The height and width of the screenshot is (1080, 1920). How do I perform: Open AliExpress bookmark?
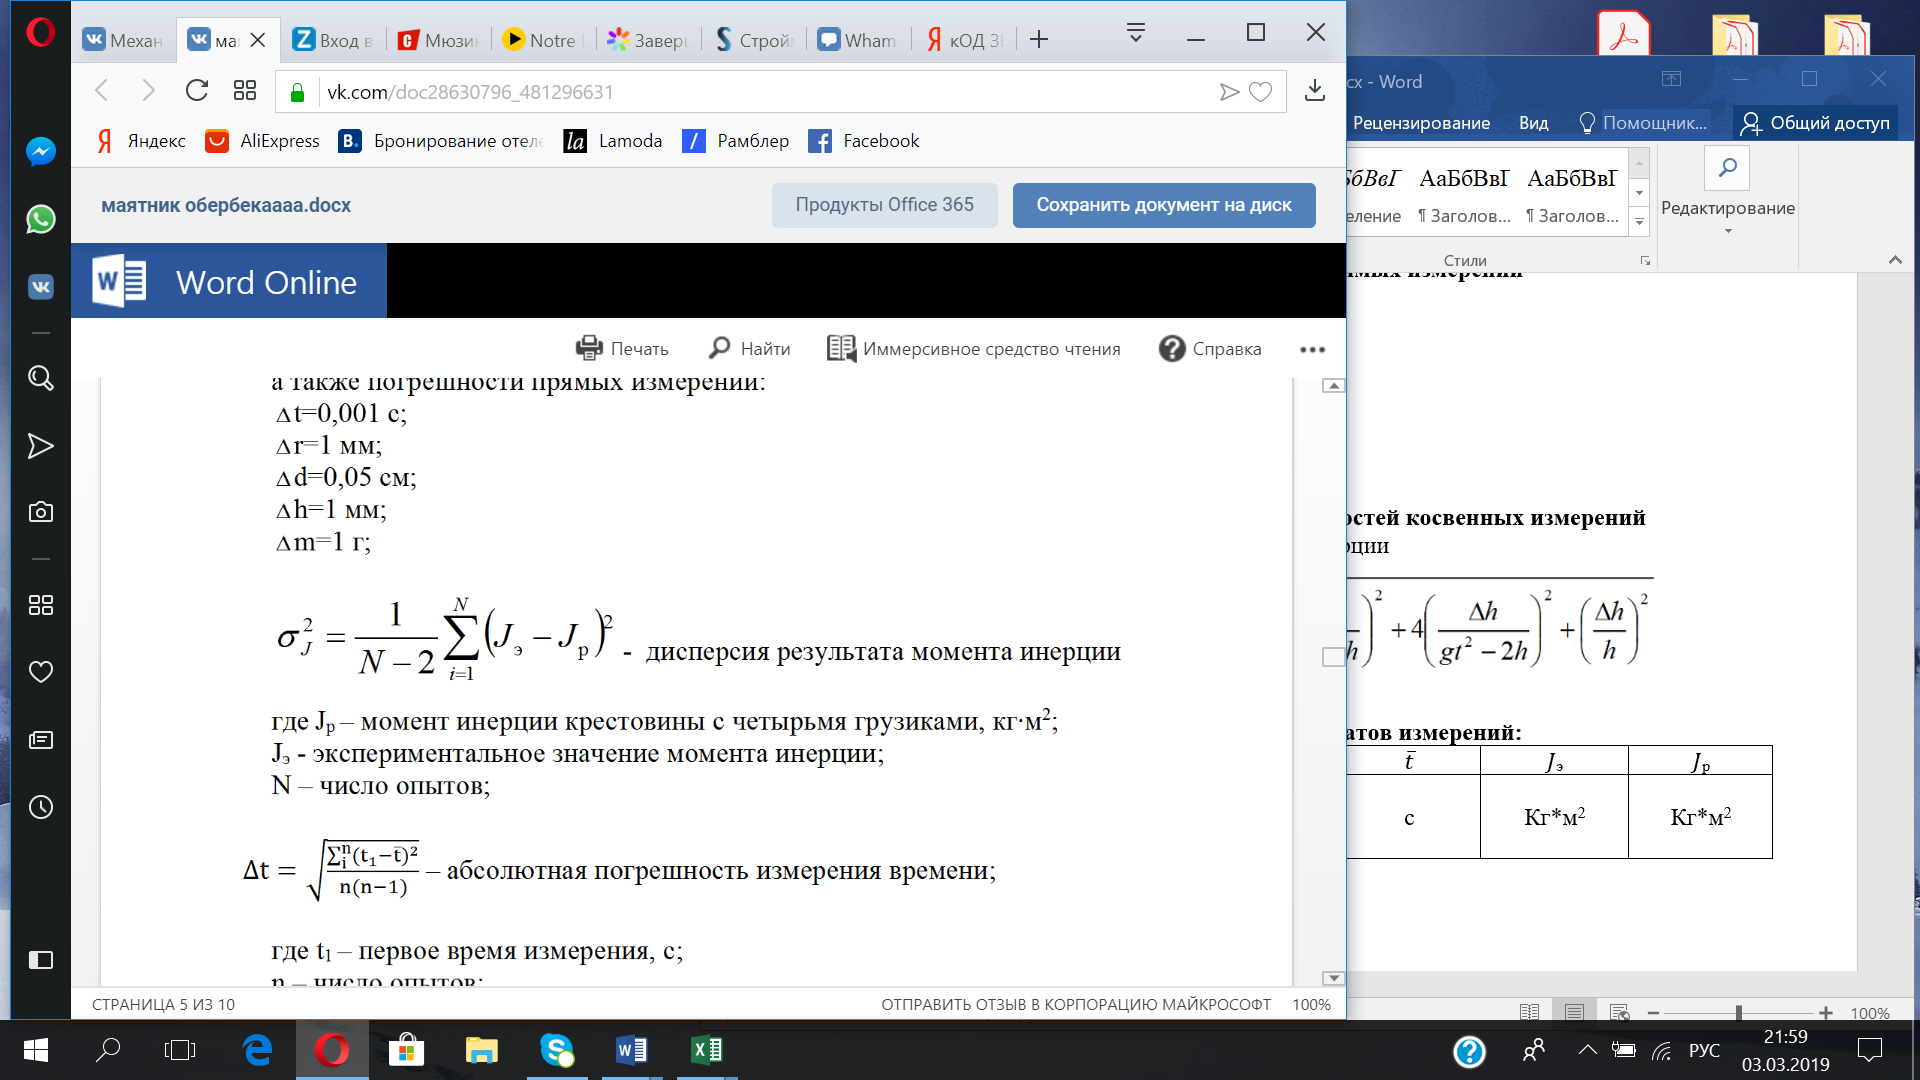(262, 141)
